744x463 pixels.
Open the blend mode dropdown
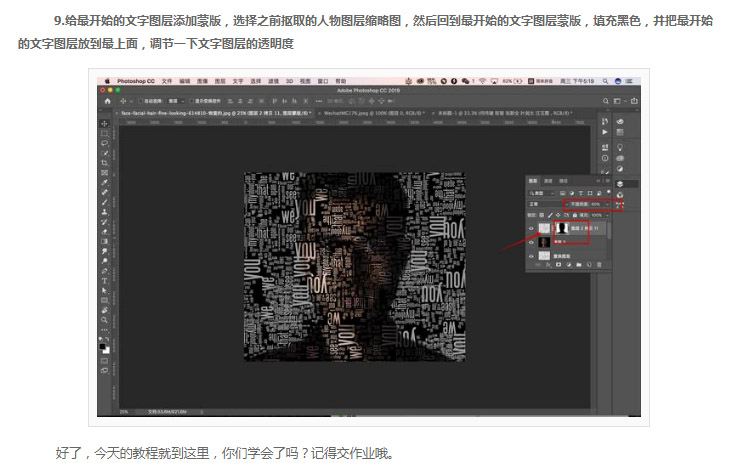click(548, 204)
